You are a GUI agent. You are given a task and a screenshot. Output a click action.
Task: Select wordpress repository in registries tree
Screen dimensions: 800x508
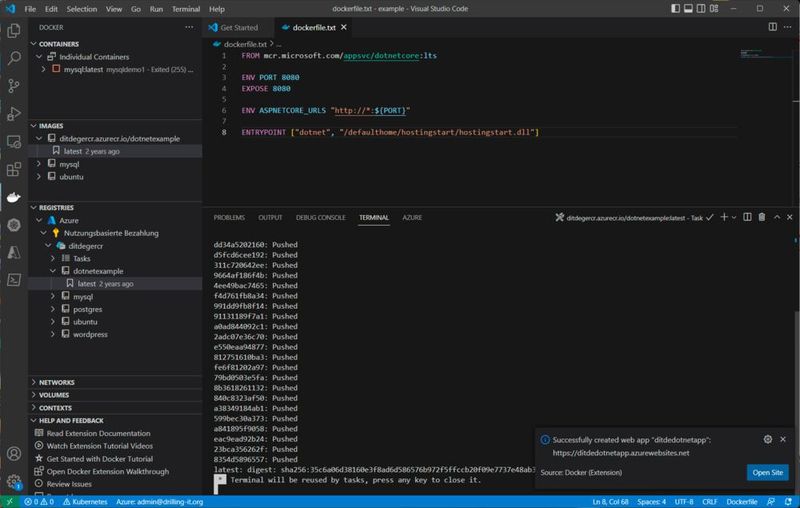pos(90,335)
